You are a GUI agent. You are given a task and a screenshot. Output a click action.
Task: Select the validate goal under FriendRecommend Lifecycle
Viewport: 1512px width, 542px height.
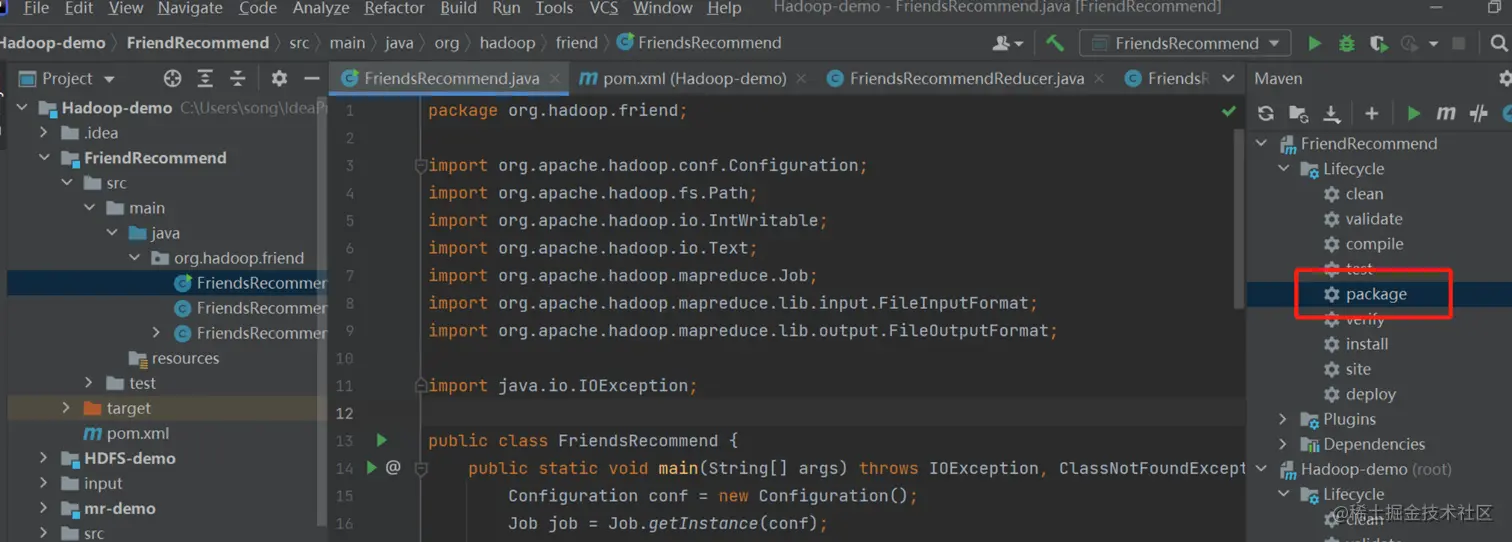[x=1374, y=219]
